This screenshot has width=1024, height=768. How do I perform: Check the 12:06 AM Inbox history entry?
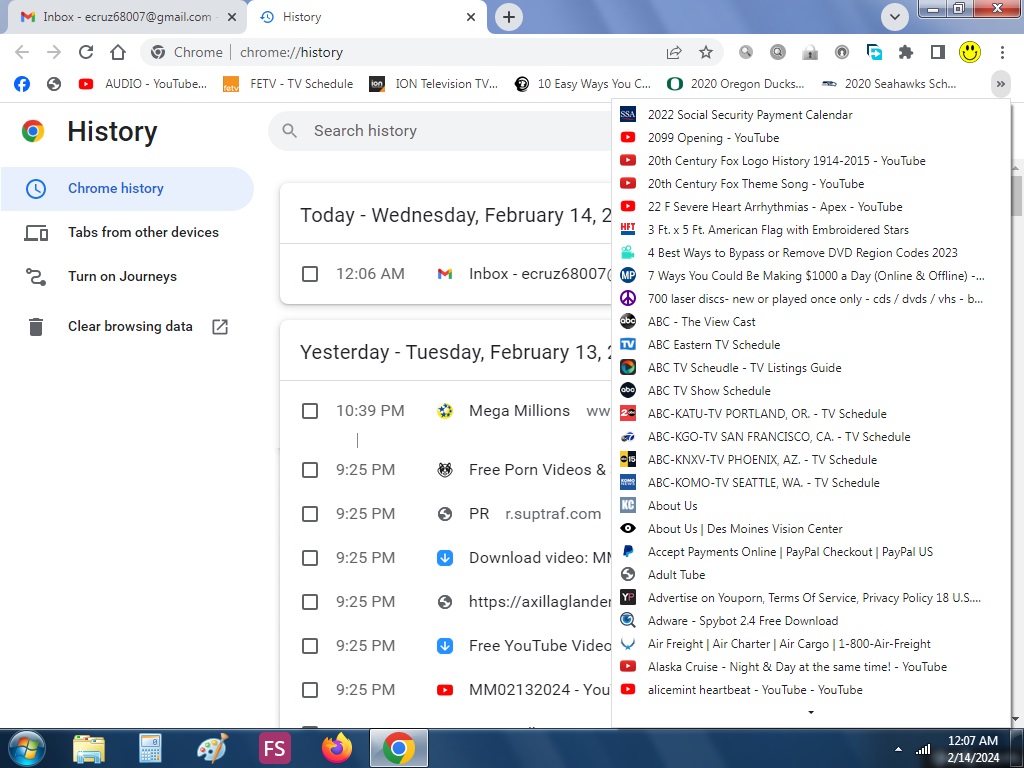pos(310,274)
